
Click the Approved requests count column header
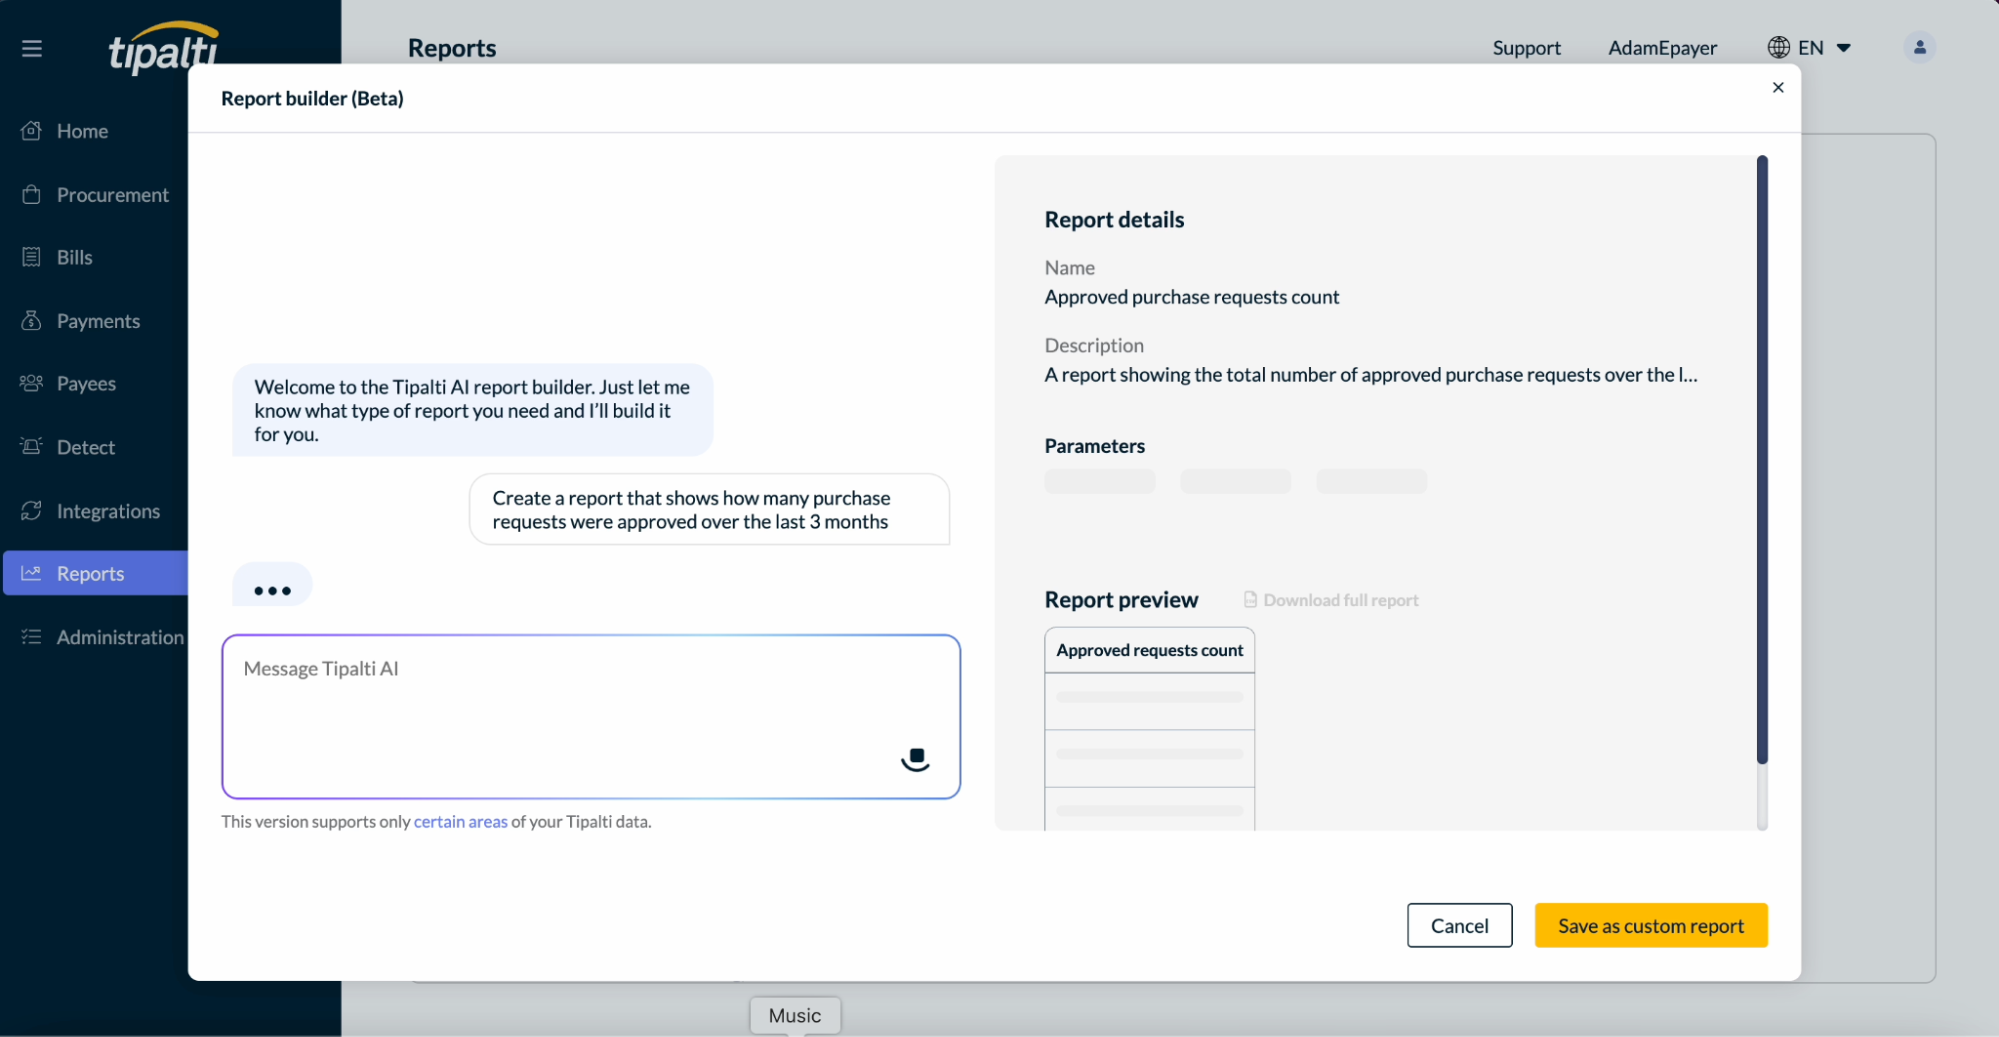pyautogui.click(x=1149, y=650)
